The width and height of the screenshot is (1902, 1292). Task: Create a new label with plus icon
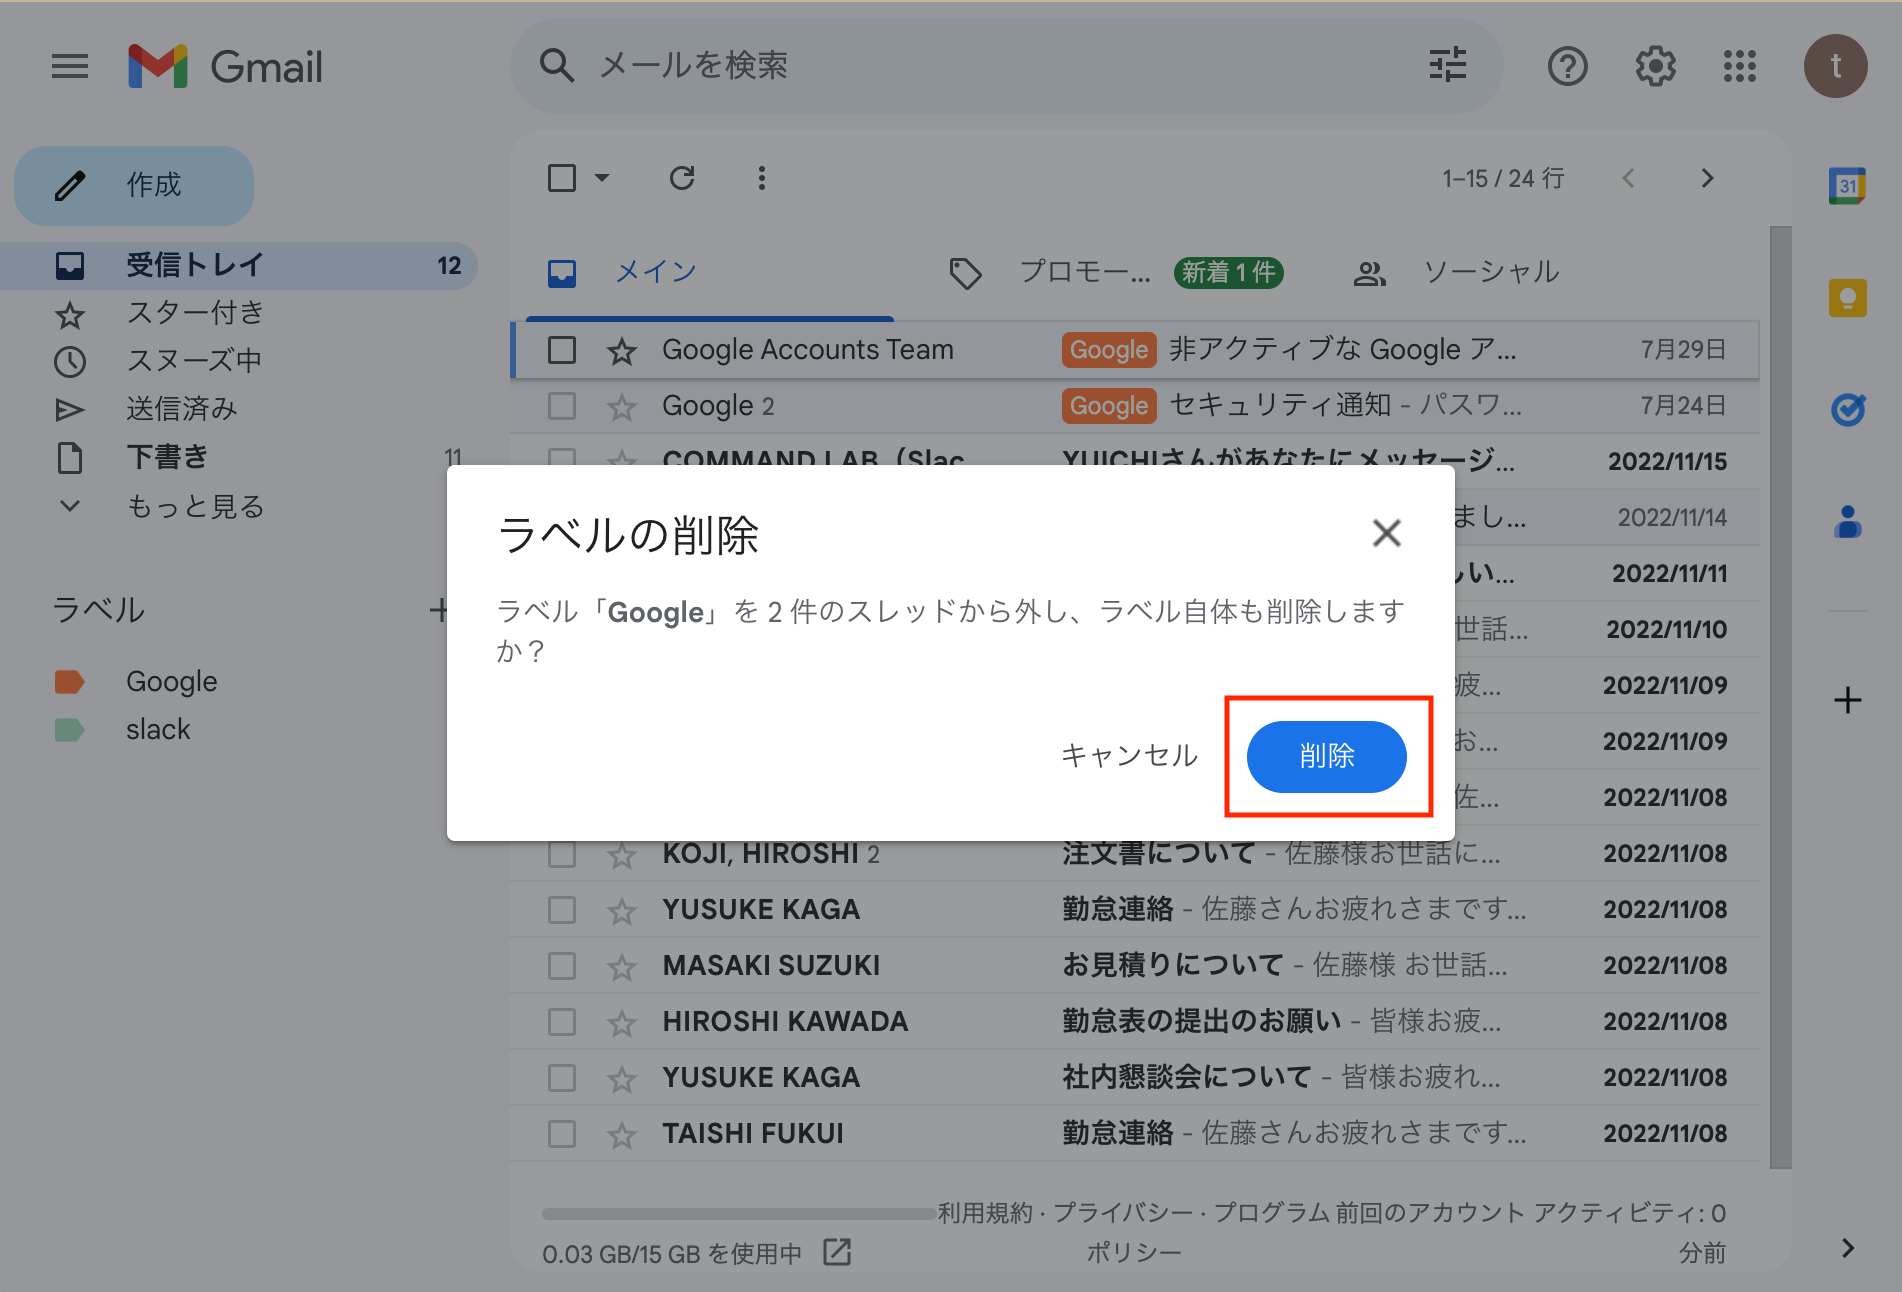[x=439, y=610]
